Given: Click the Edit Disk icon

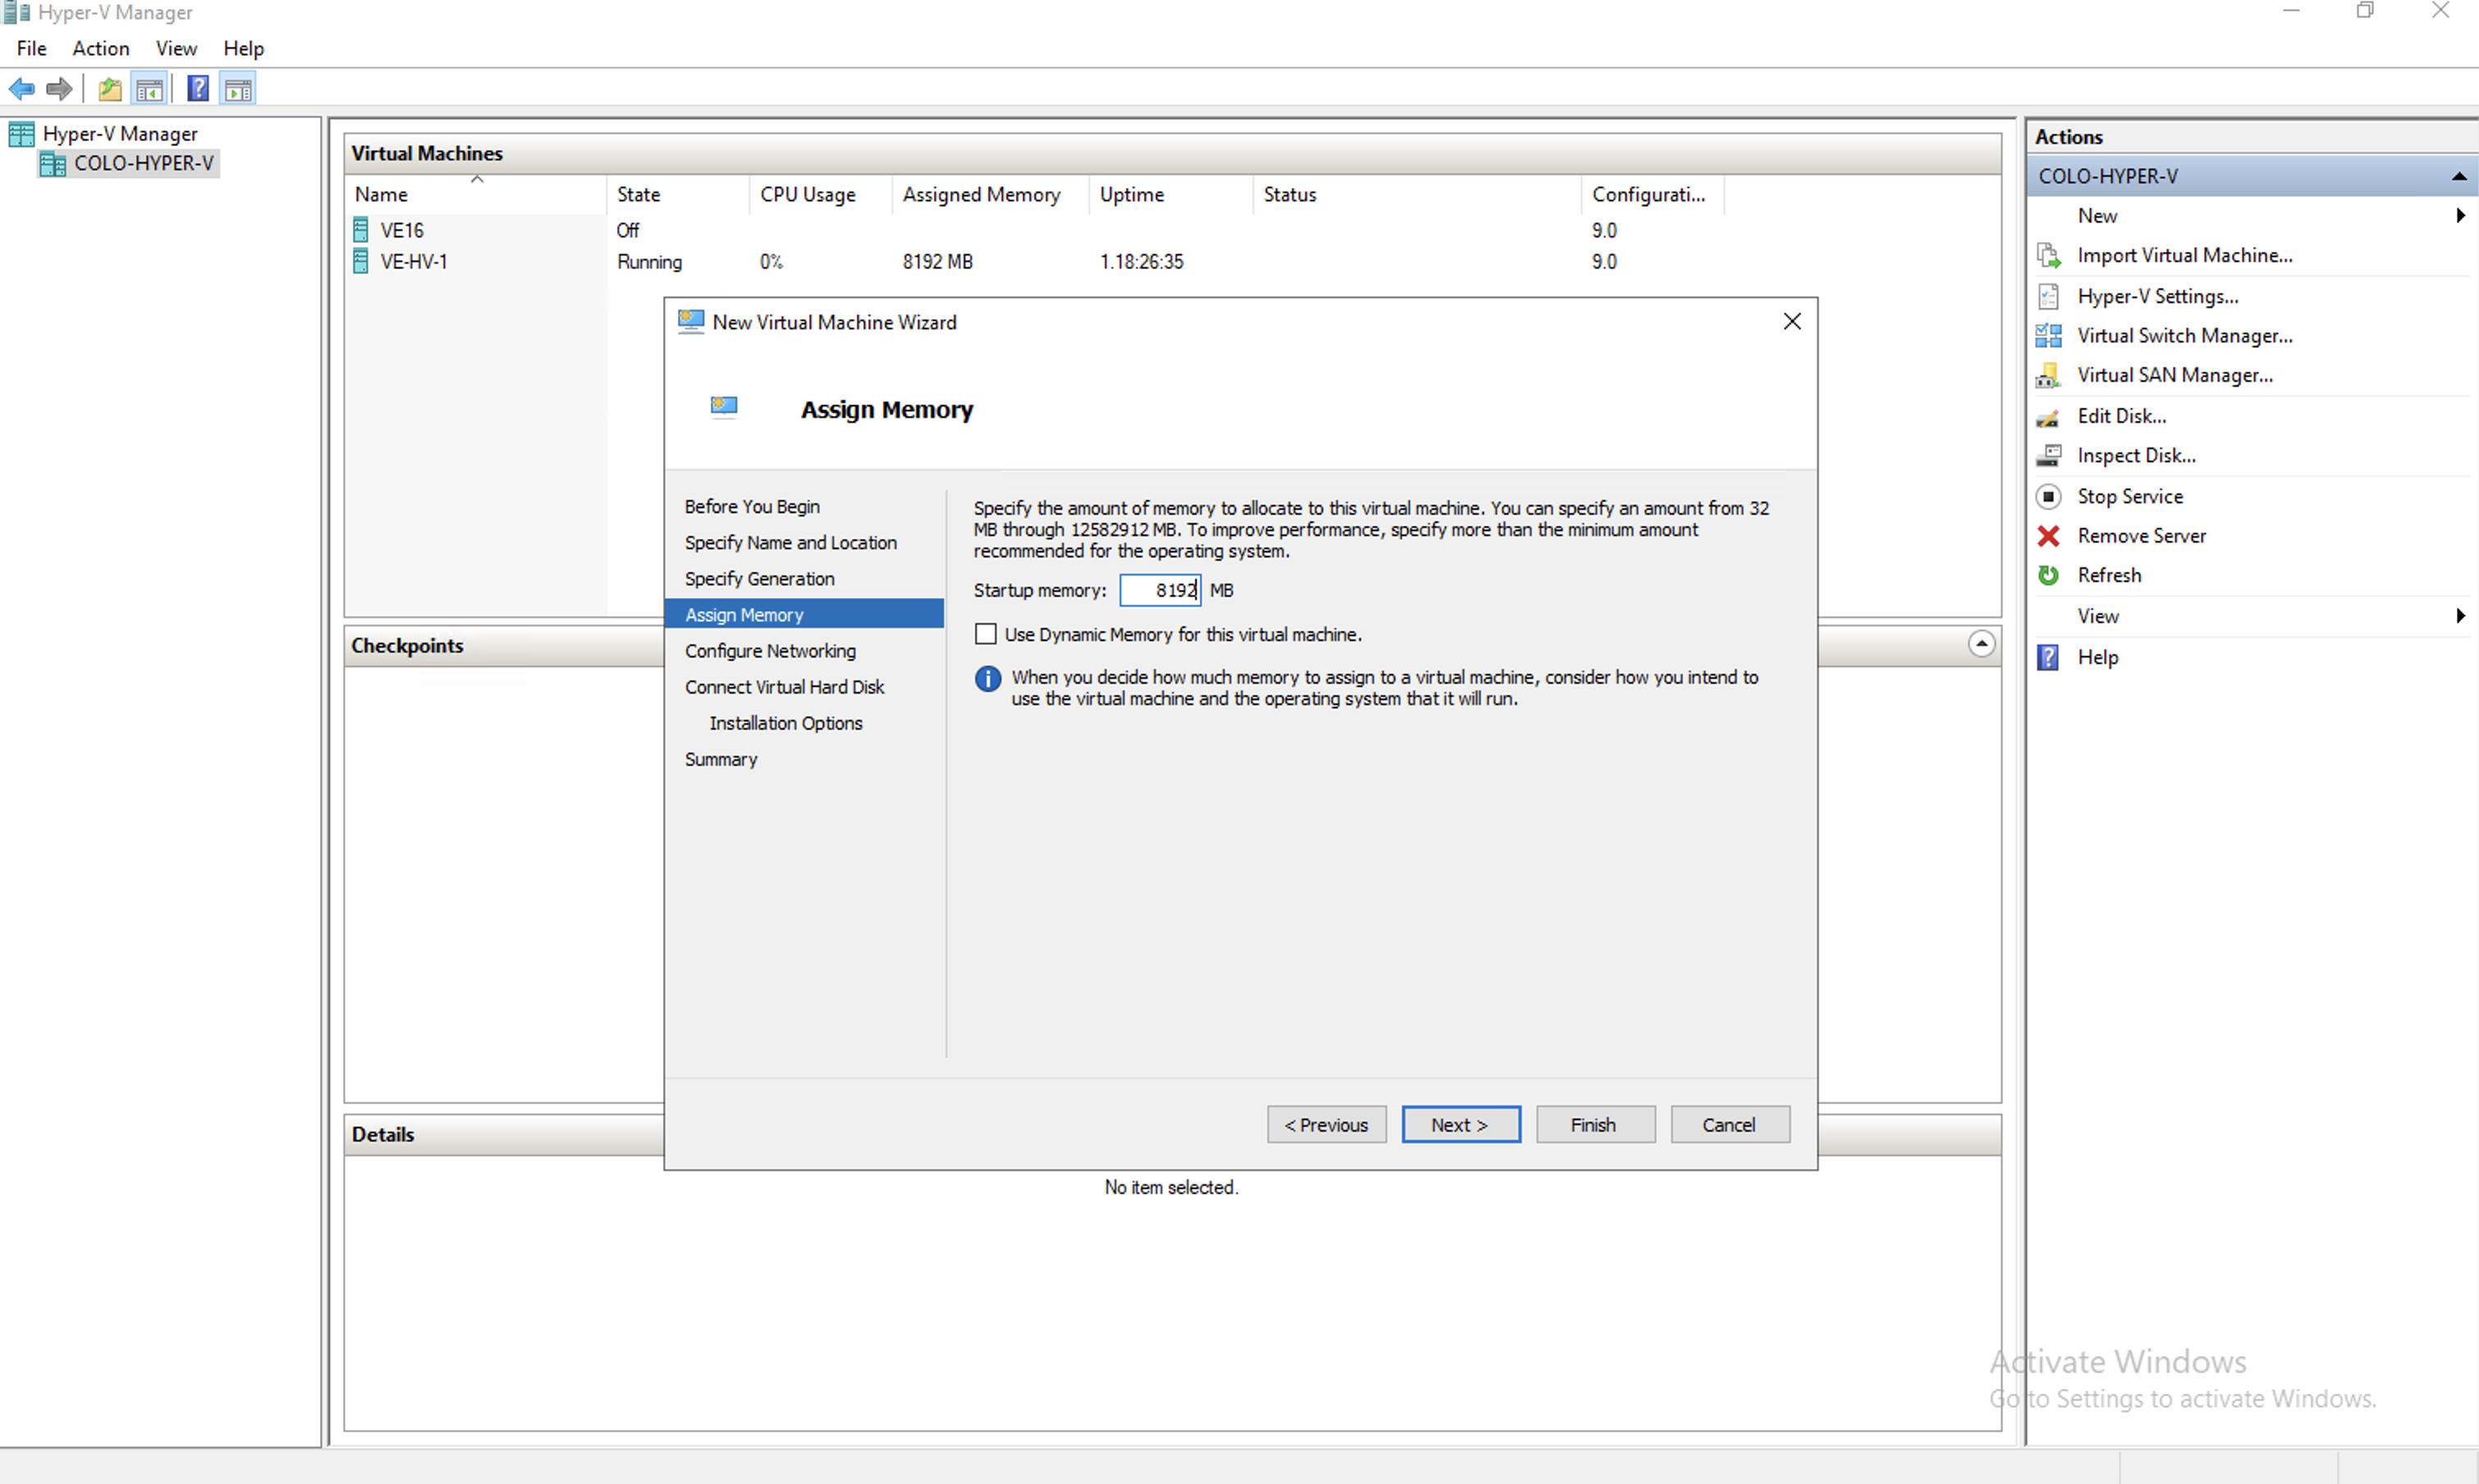Looking at the screenshot, I should click(x=2048, y=417).
